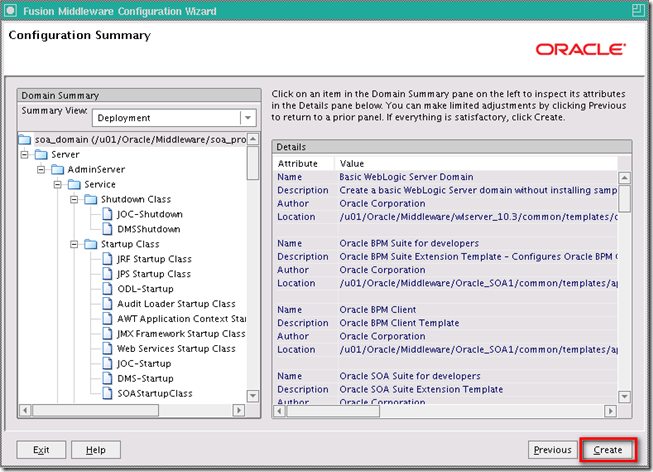The height and width of the screenshot is (472, 653).
Task: Collapse the AdminServer tree node
Action: click(41, 170)
